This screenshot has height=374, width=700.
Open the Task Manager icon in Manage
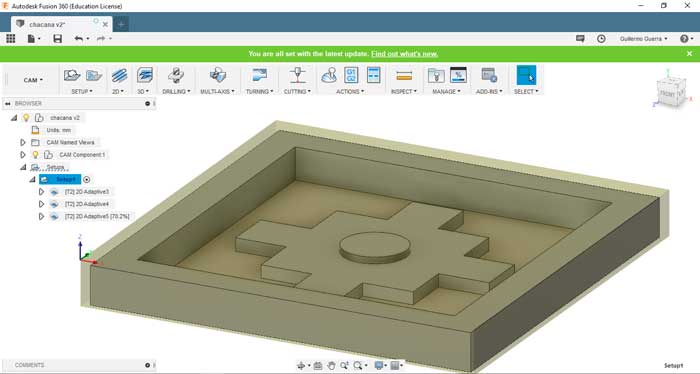458,75
